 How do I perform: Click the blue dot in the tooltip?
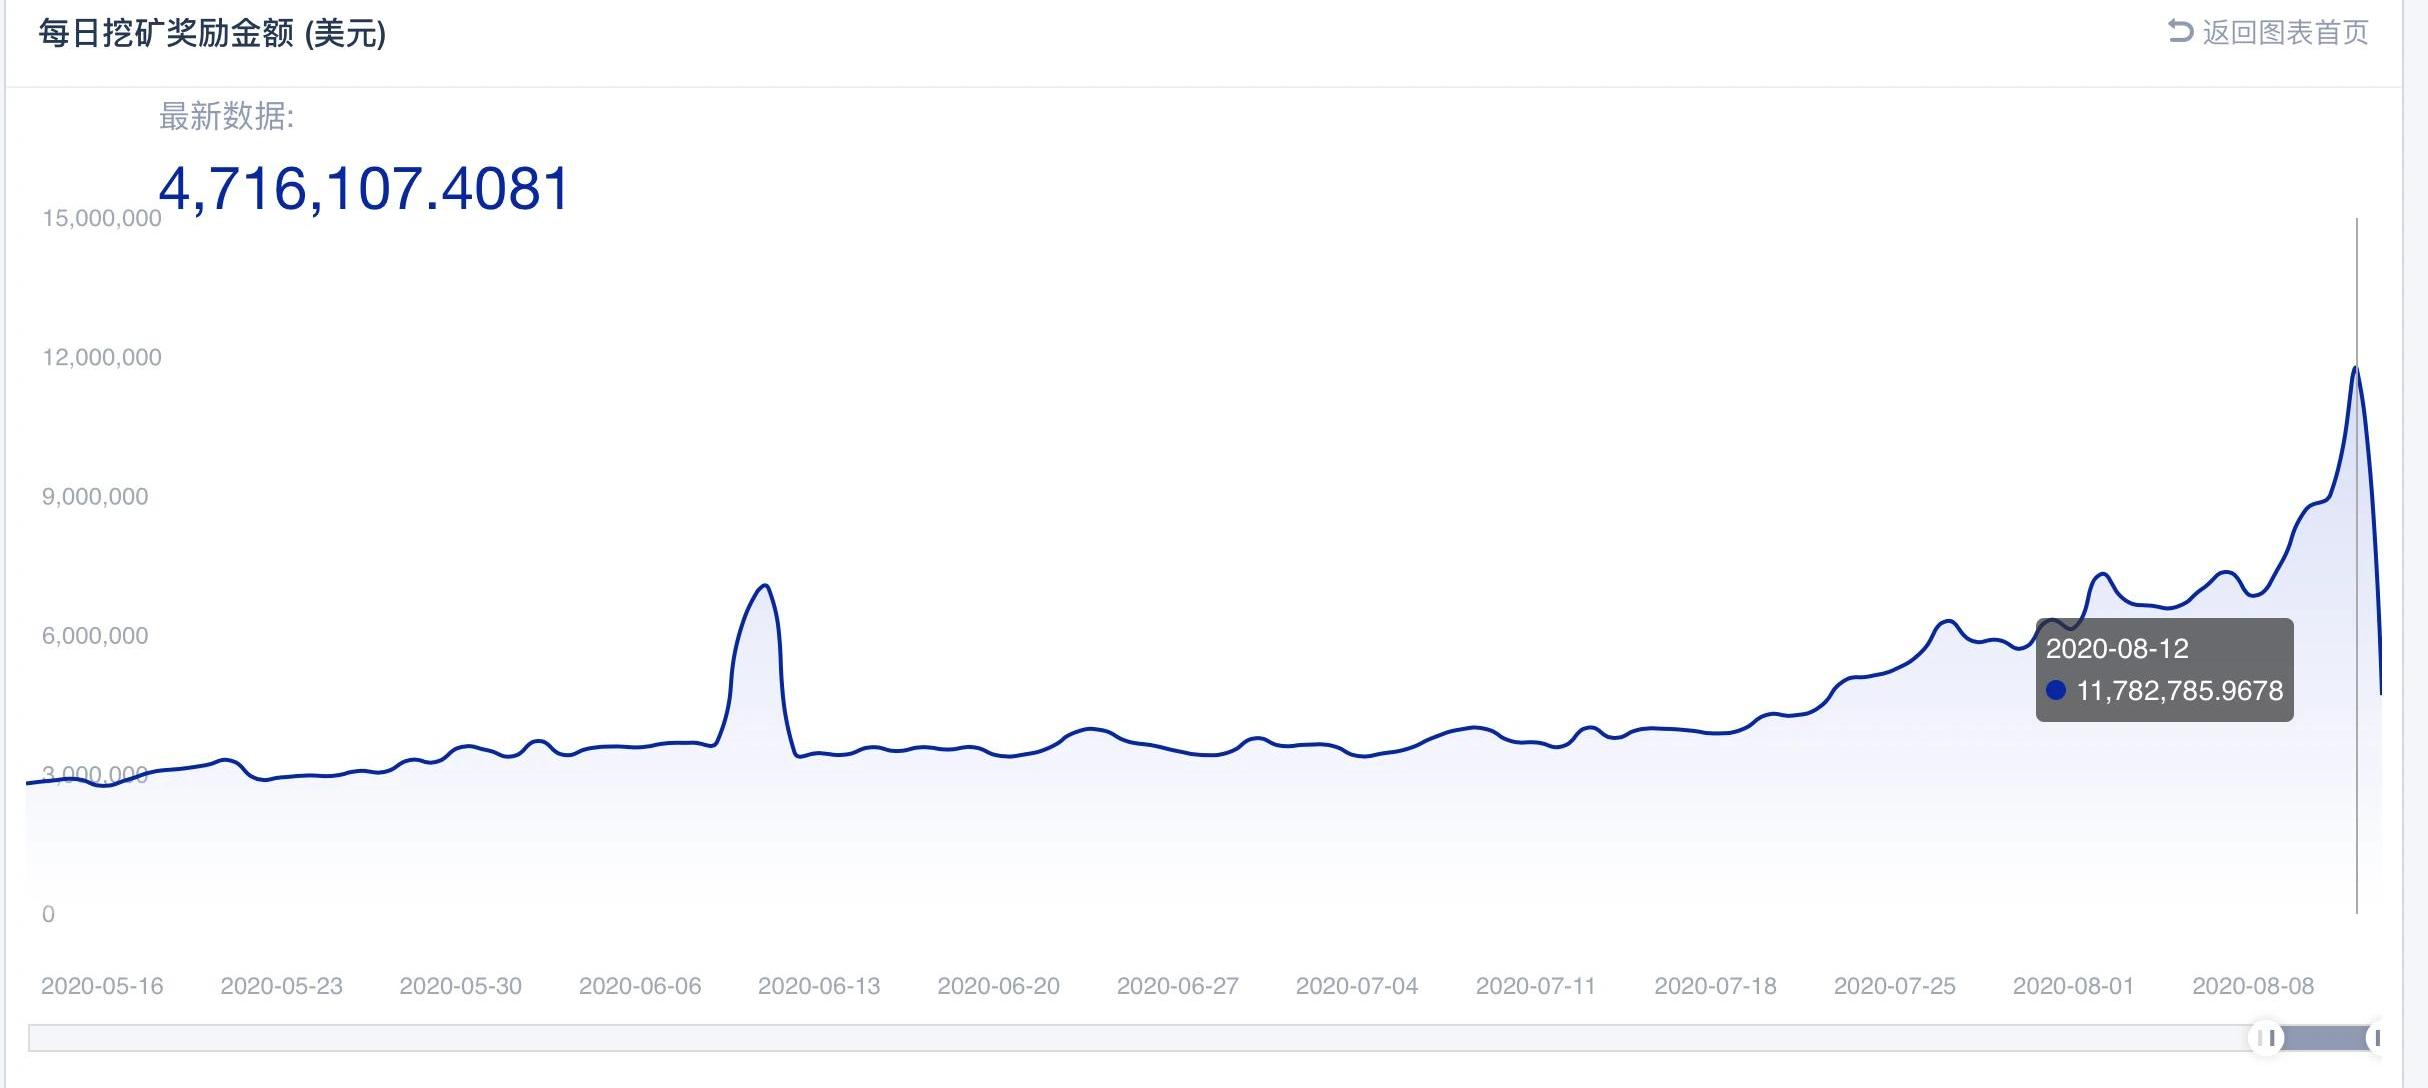[2056, 690]
